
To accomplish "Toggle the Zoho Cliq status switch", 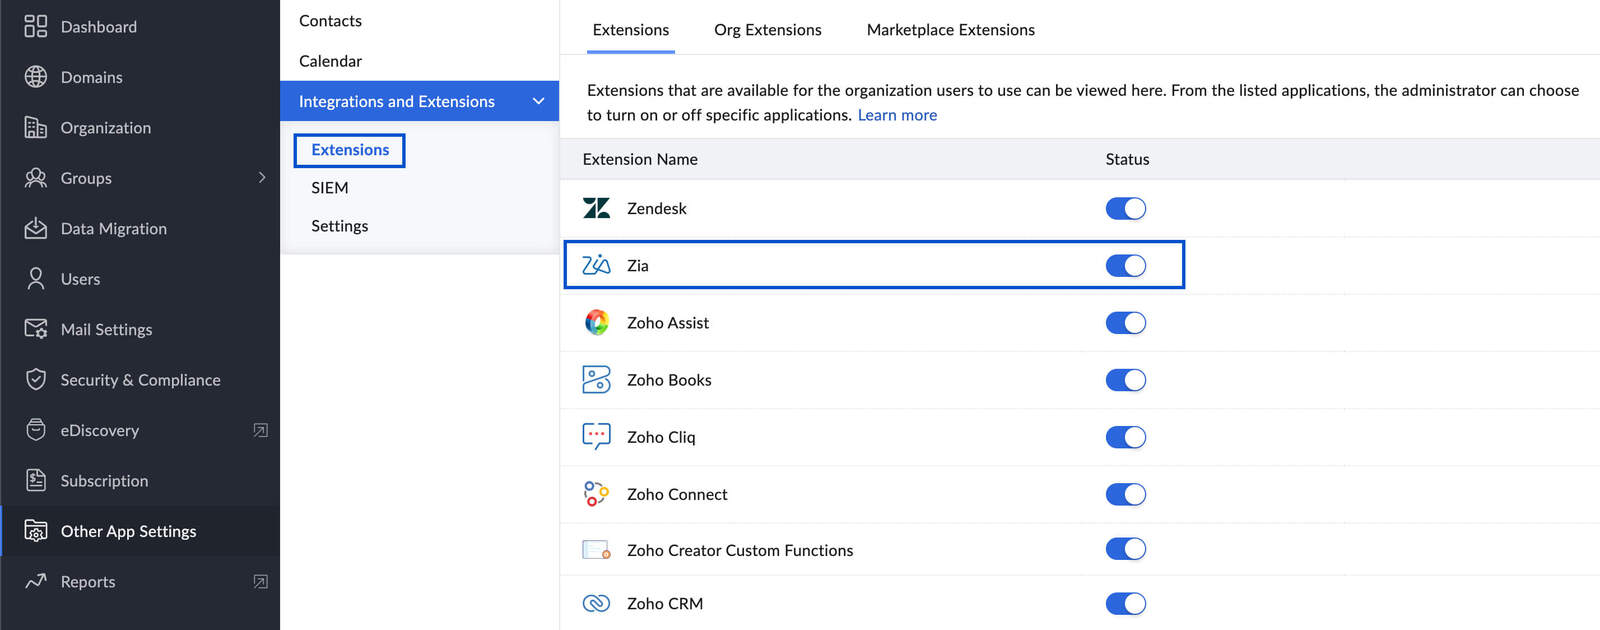I will (1126, 437).
